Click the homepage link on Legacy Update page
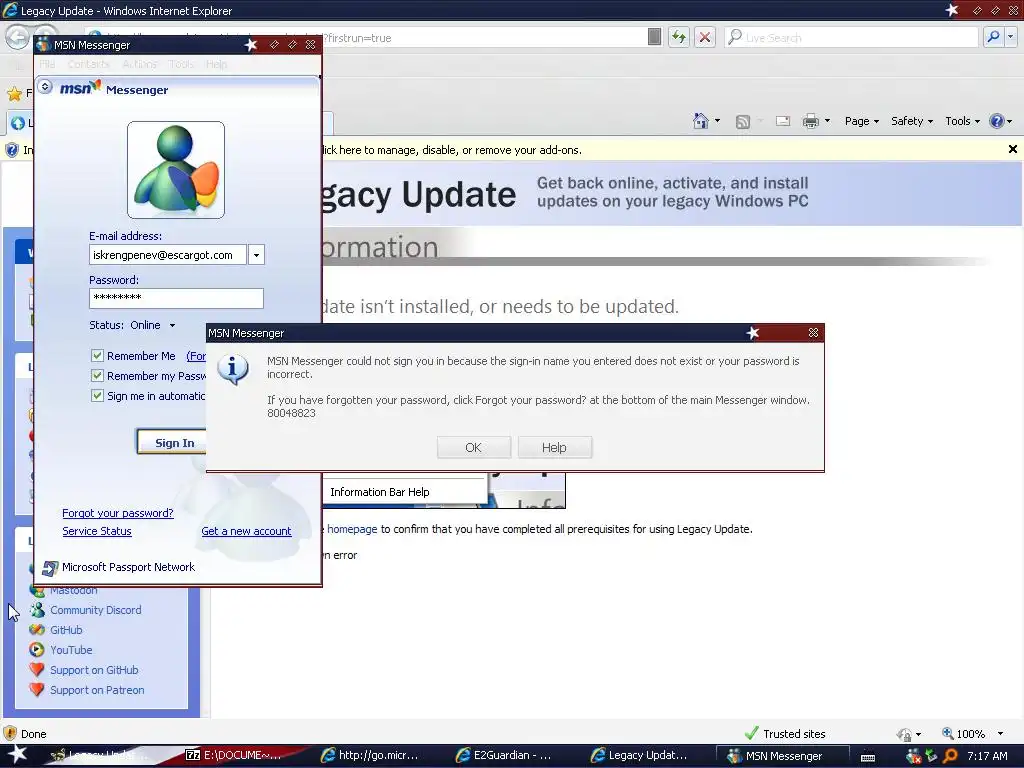Image resolution: width=1024 pixels, height=768 pixels. (352, 529)
